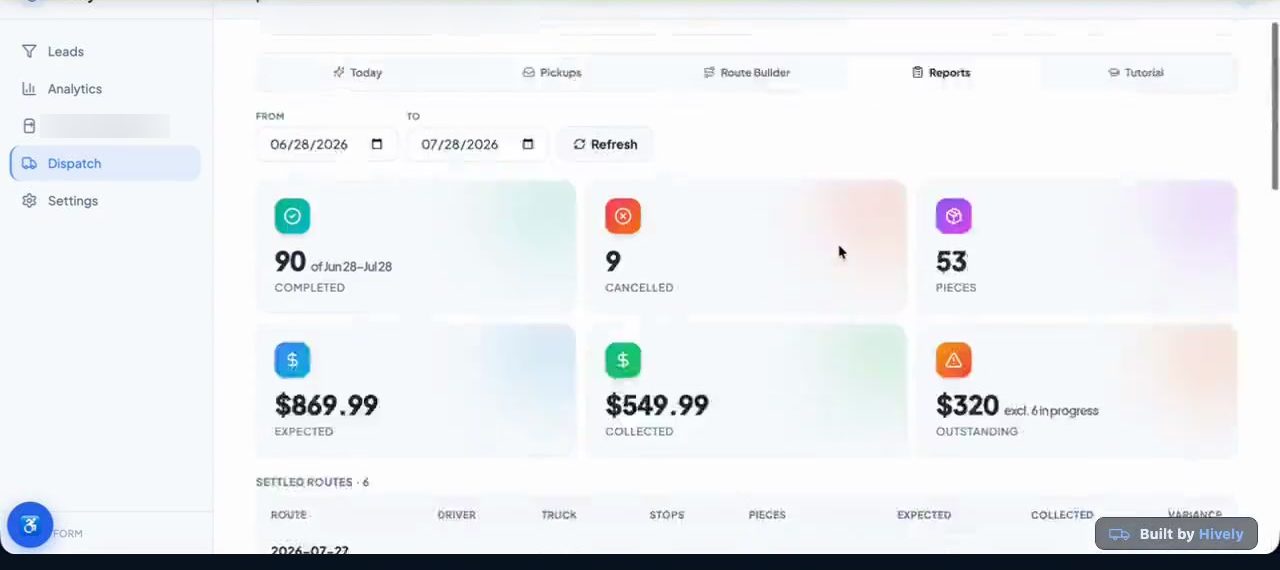Click the 9 cancelled count
The width and height of the screenshot is (1280, 570).
pos(613,261)
